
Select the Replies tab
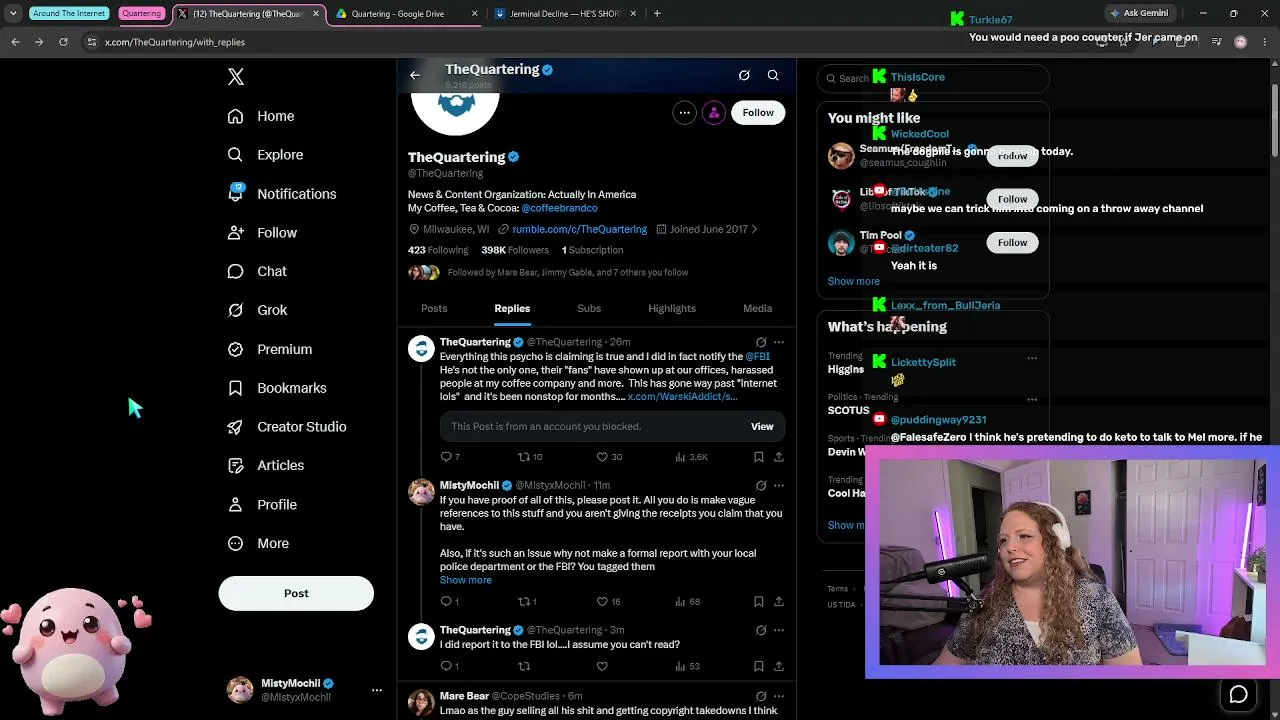point(512,308)
